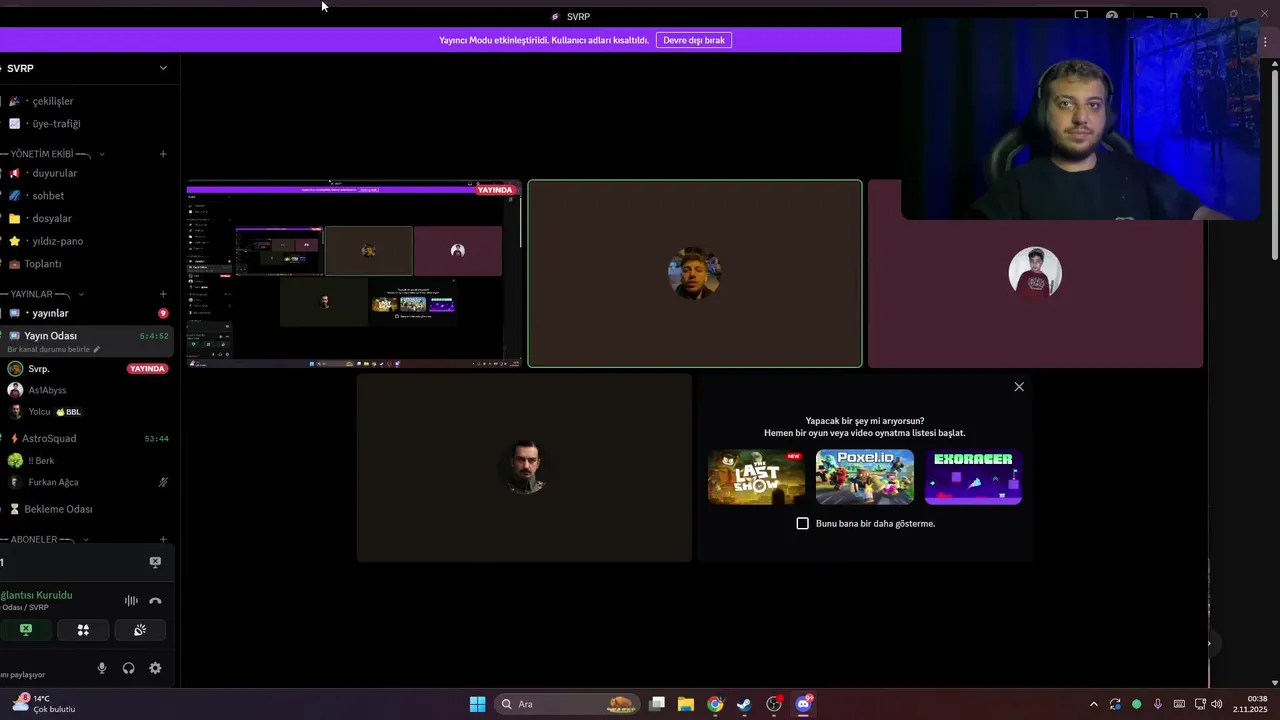Open the Inbox icon in Discord title bar
This screenshot has height=720, width=1280.
coord(1081,16)
